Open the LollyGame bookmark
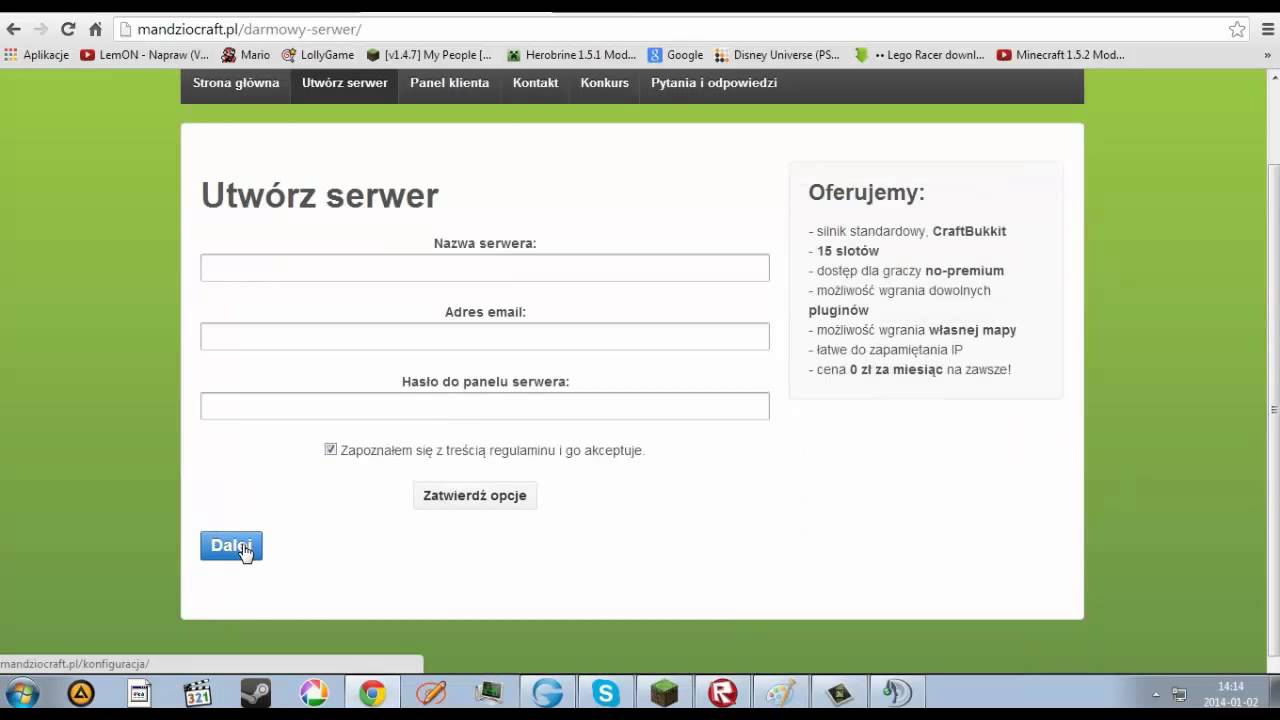 click(318, 55)
